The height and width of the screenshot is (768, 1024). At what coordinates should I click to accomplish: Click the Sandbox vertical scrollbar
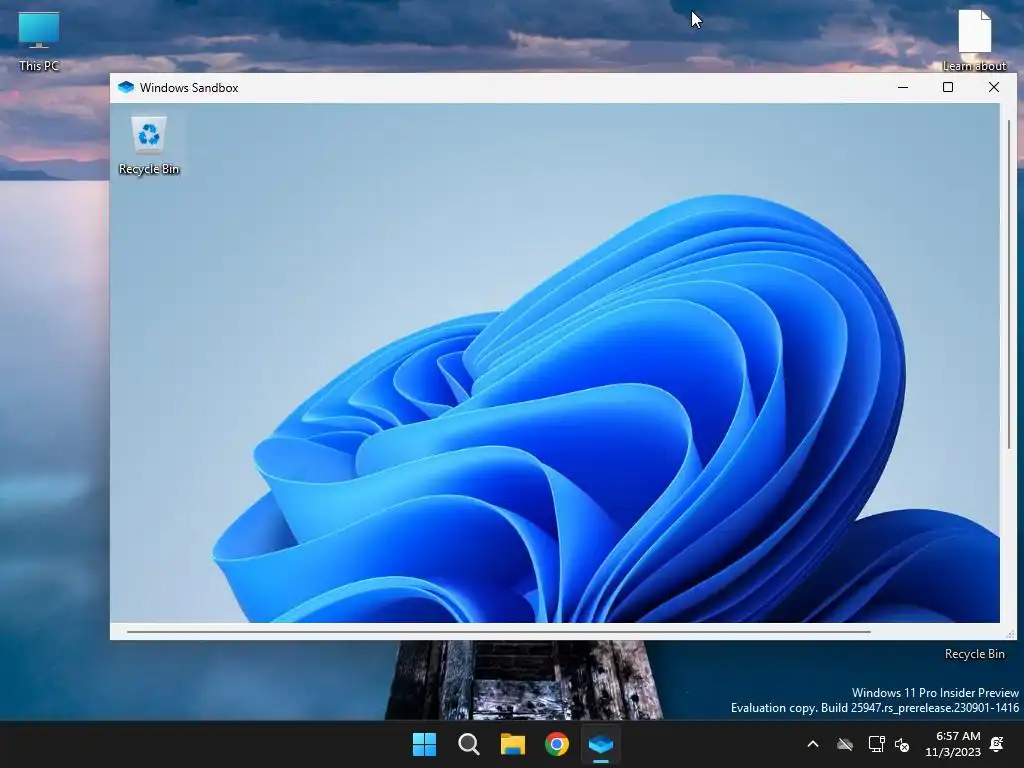pyautogui.click(x=1009, y=284)
